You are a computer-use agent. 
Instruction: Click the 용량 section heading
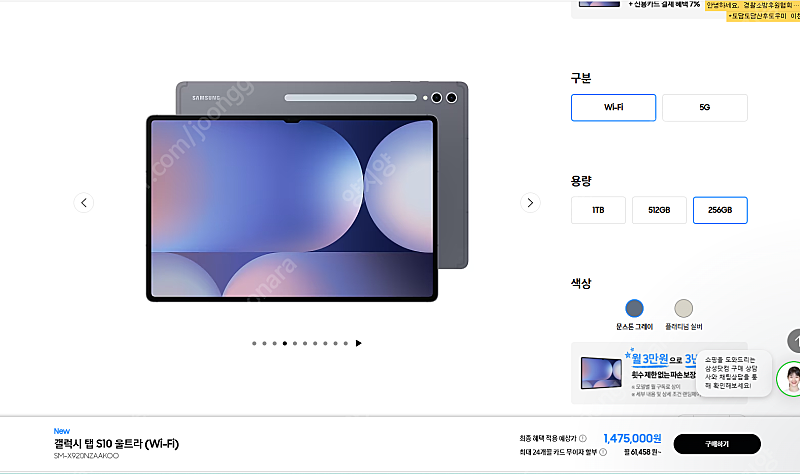pos(581,181)
